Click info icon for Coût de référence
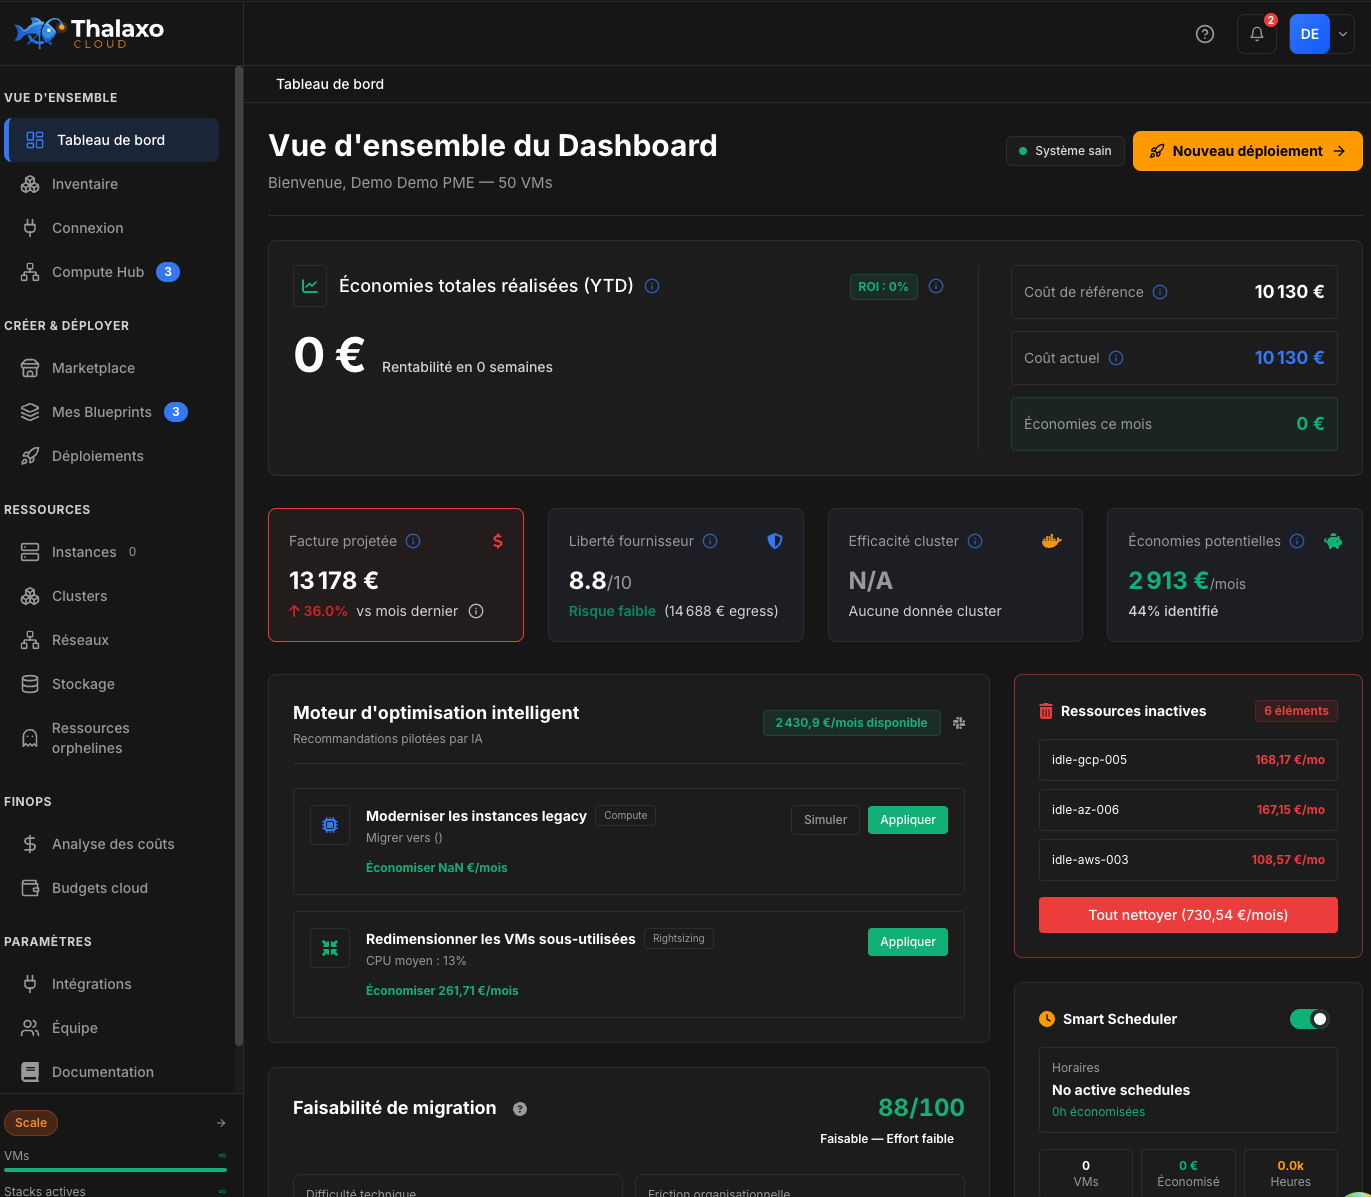This screenshot has width=1371, height=1197. (1160, 292)
